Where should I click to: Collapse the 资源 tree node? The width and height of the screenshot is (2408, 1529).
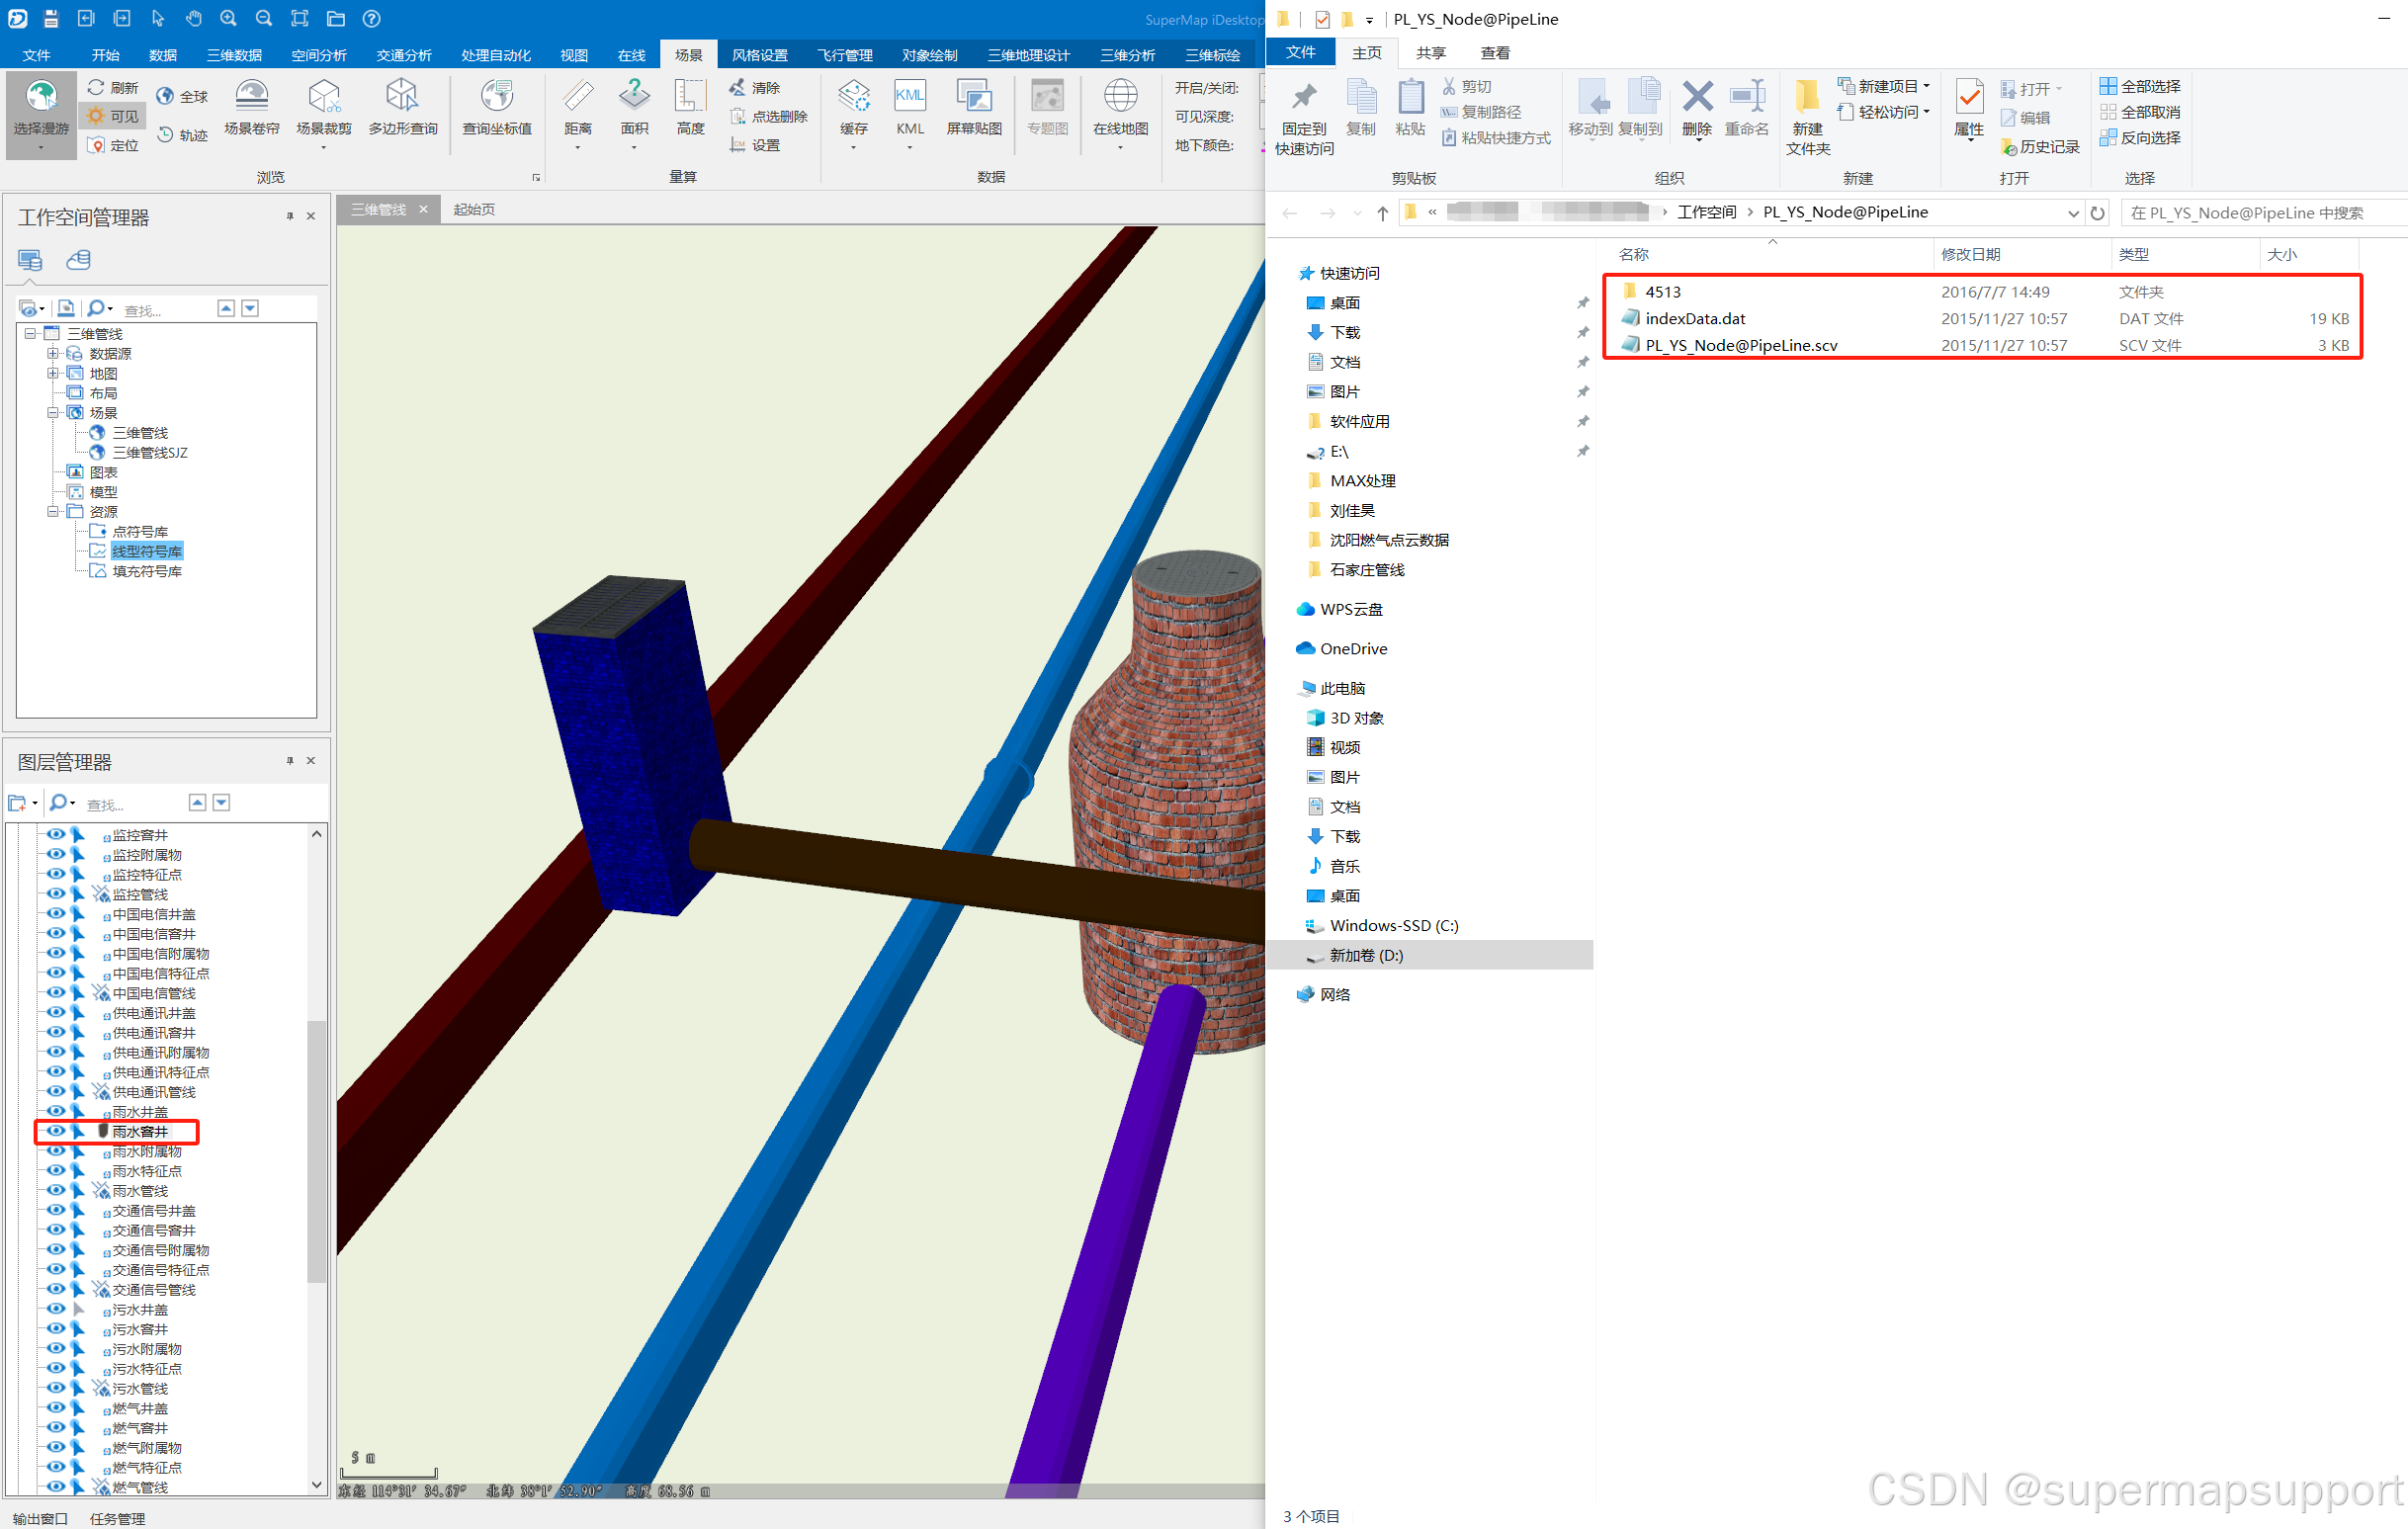(53, 511)
